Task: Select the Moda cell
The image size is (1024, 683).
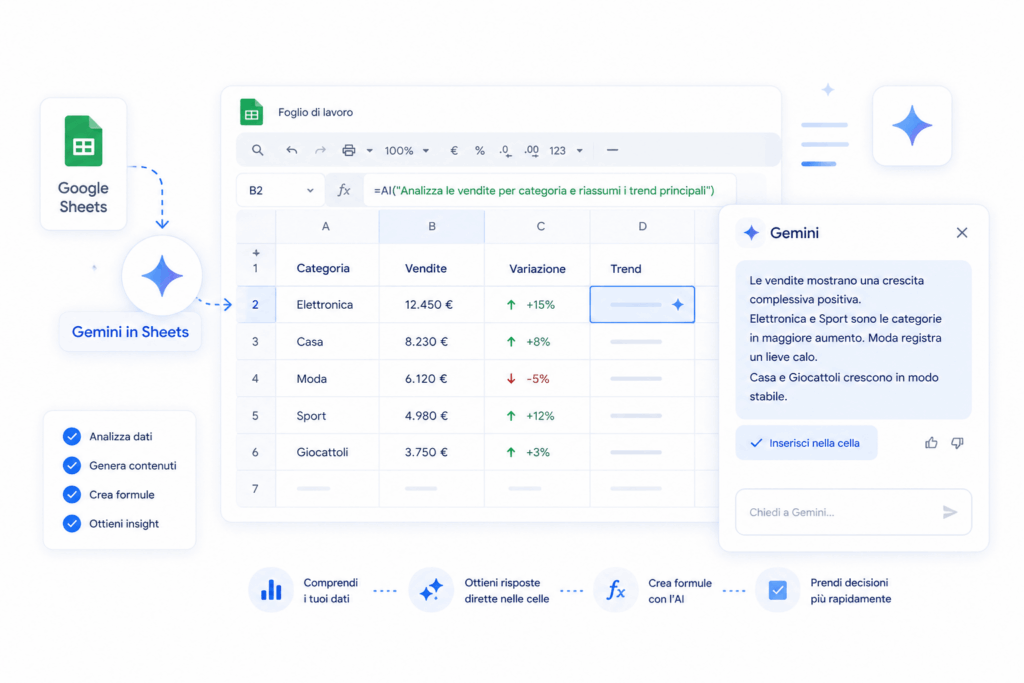Action: point(327,379)
